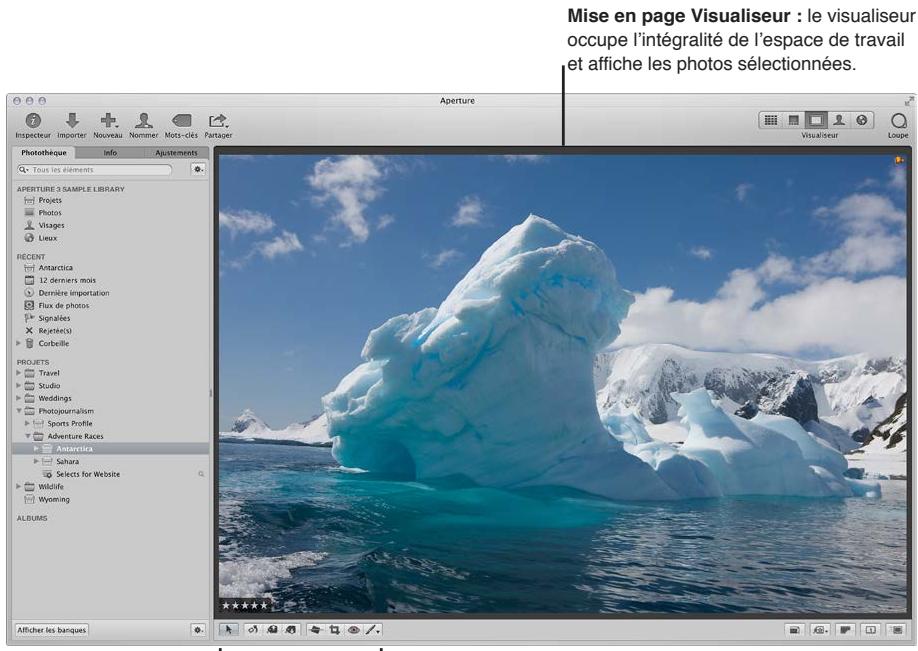Toggle the Primary Only button
Image resolution: width=918 pixels, height=651 pixels.
[x=871, y=630]
